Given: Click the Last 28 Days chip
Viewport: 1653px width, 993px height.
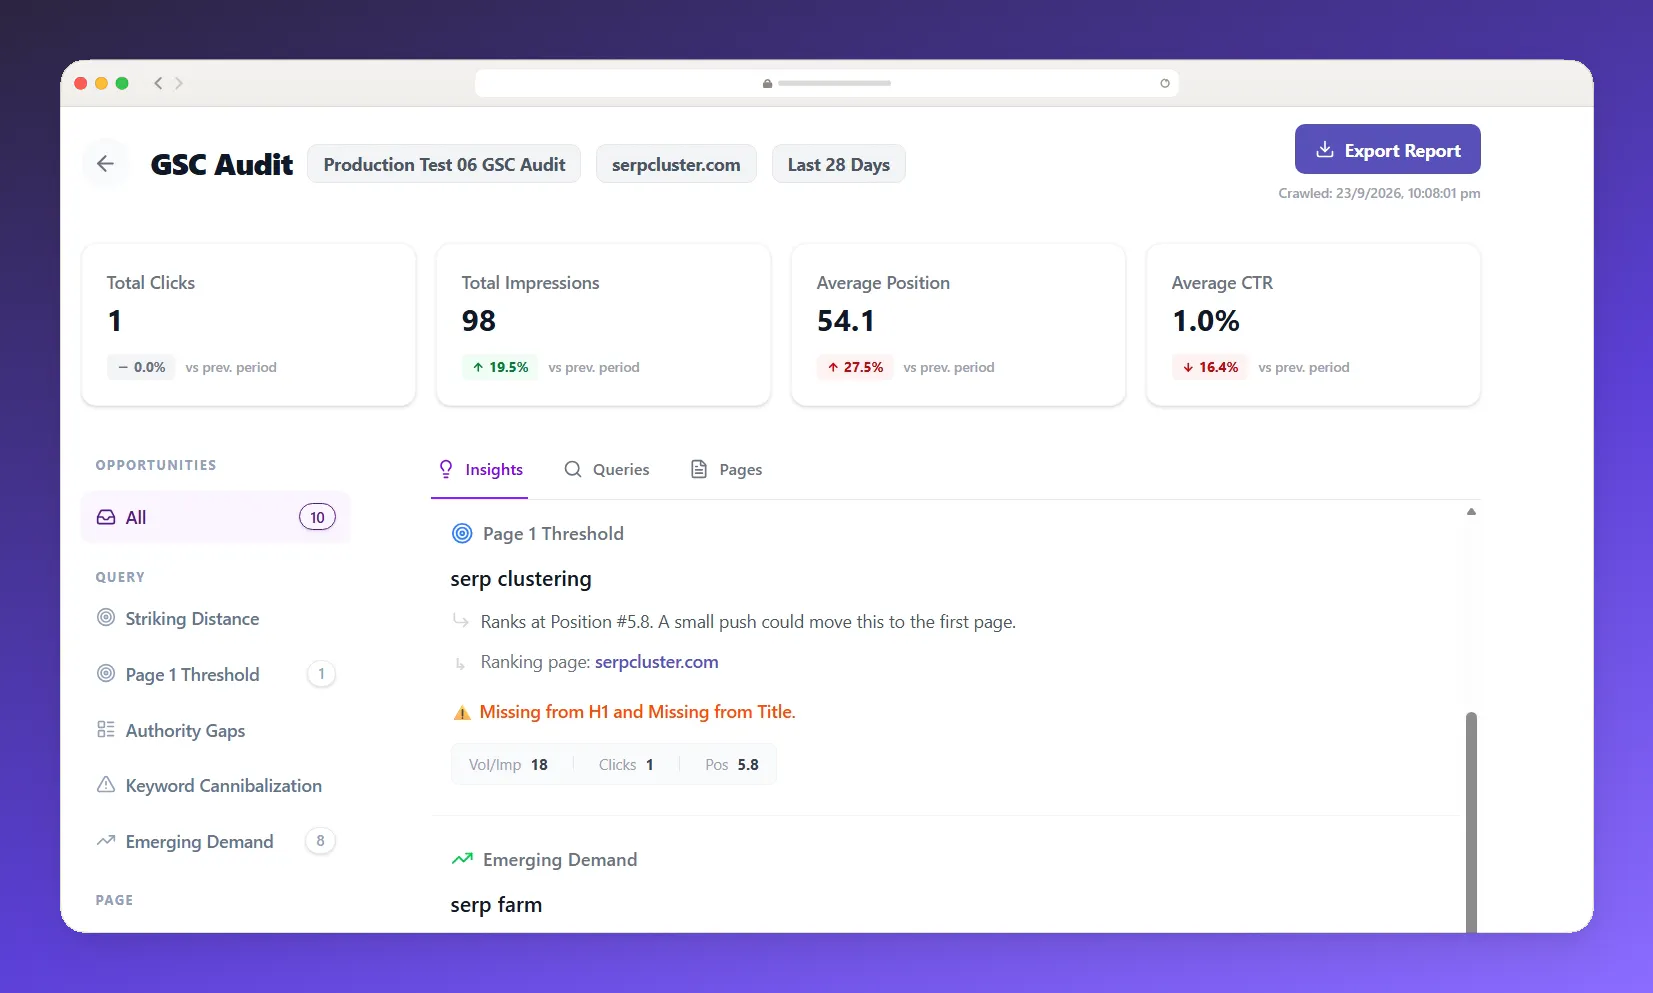Looking at the screenshot, I should pos(839,165).
